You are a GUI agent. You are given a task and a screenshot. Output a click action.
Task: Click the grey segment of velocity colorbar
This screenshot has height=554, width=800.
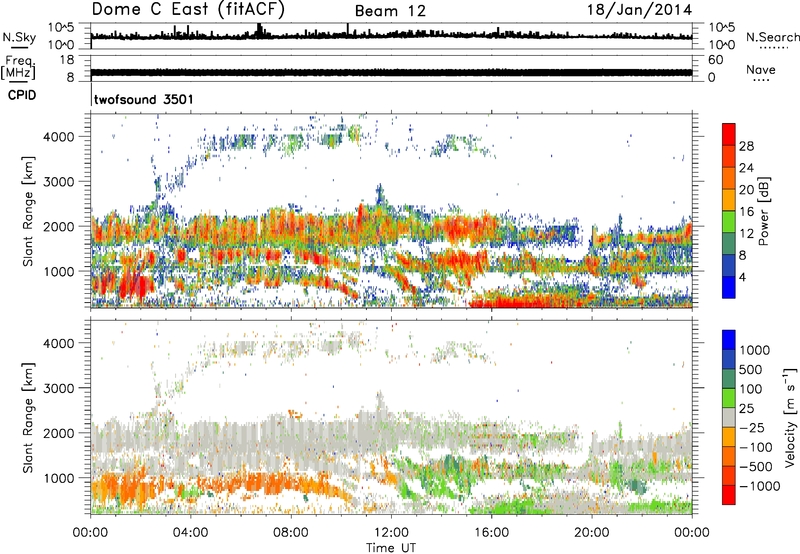click(729, 417)
